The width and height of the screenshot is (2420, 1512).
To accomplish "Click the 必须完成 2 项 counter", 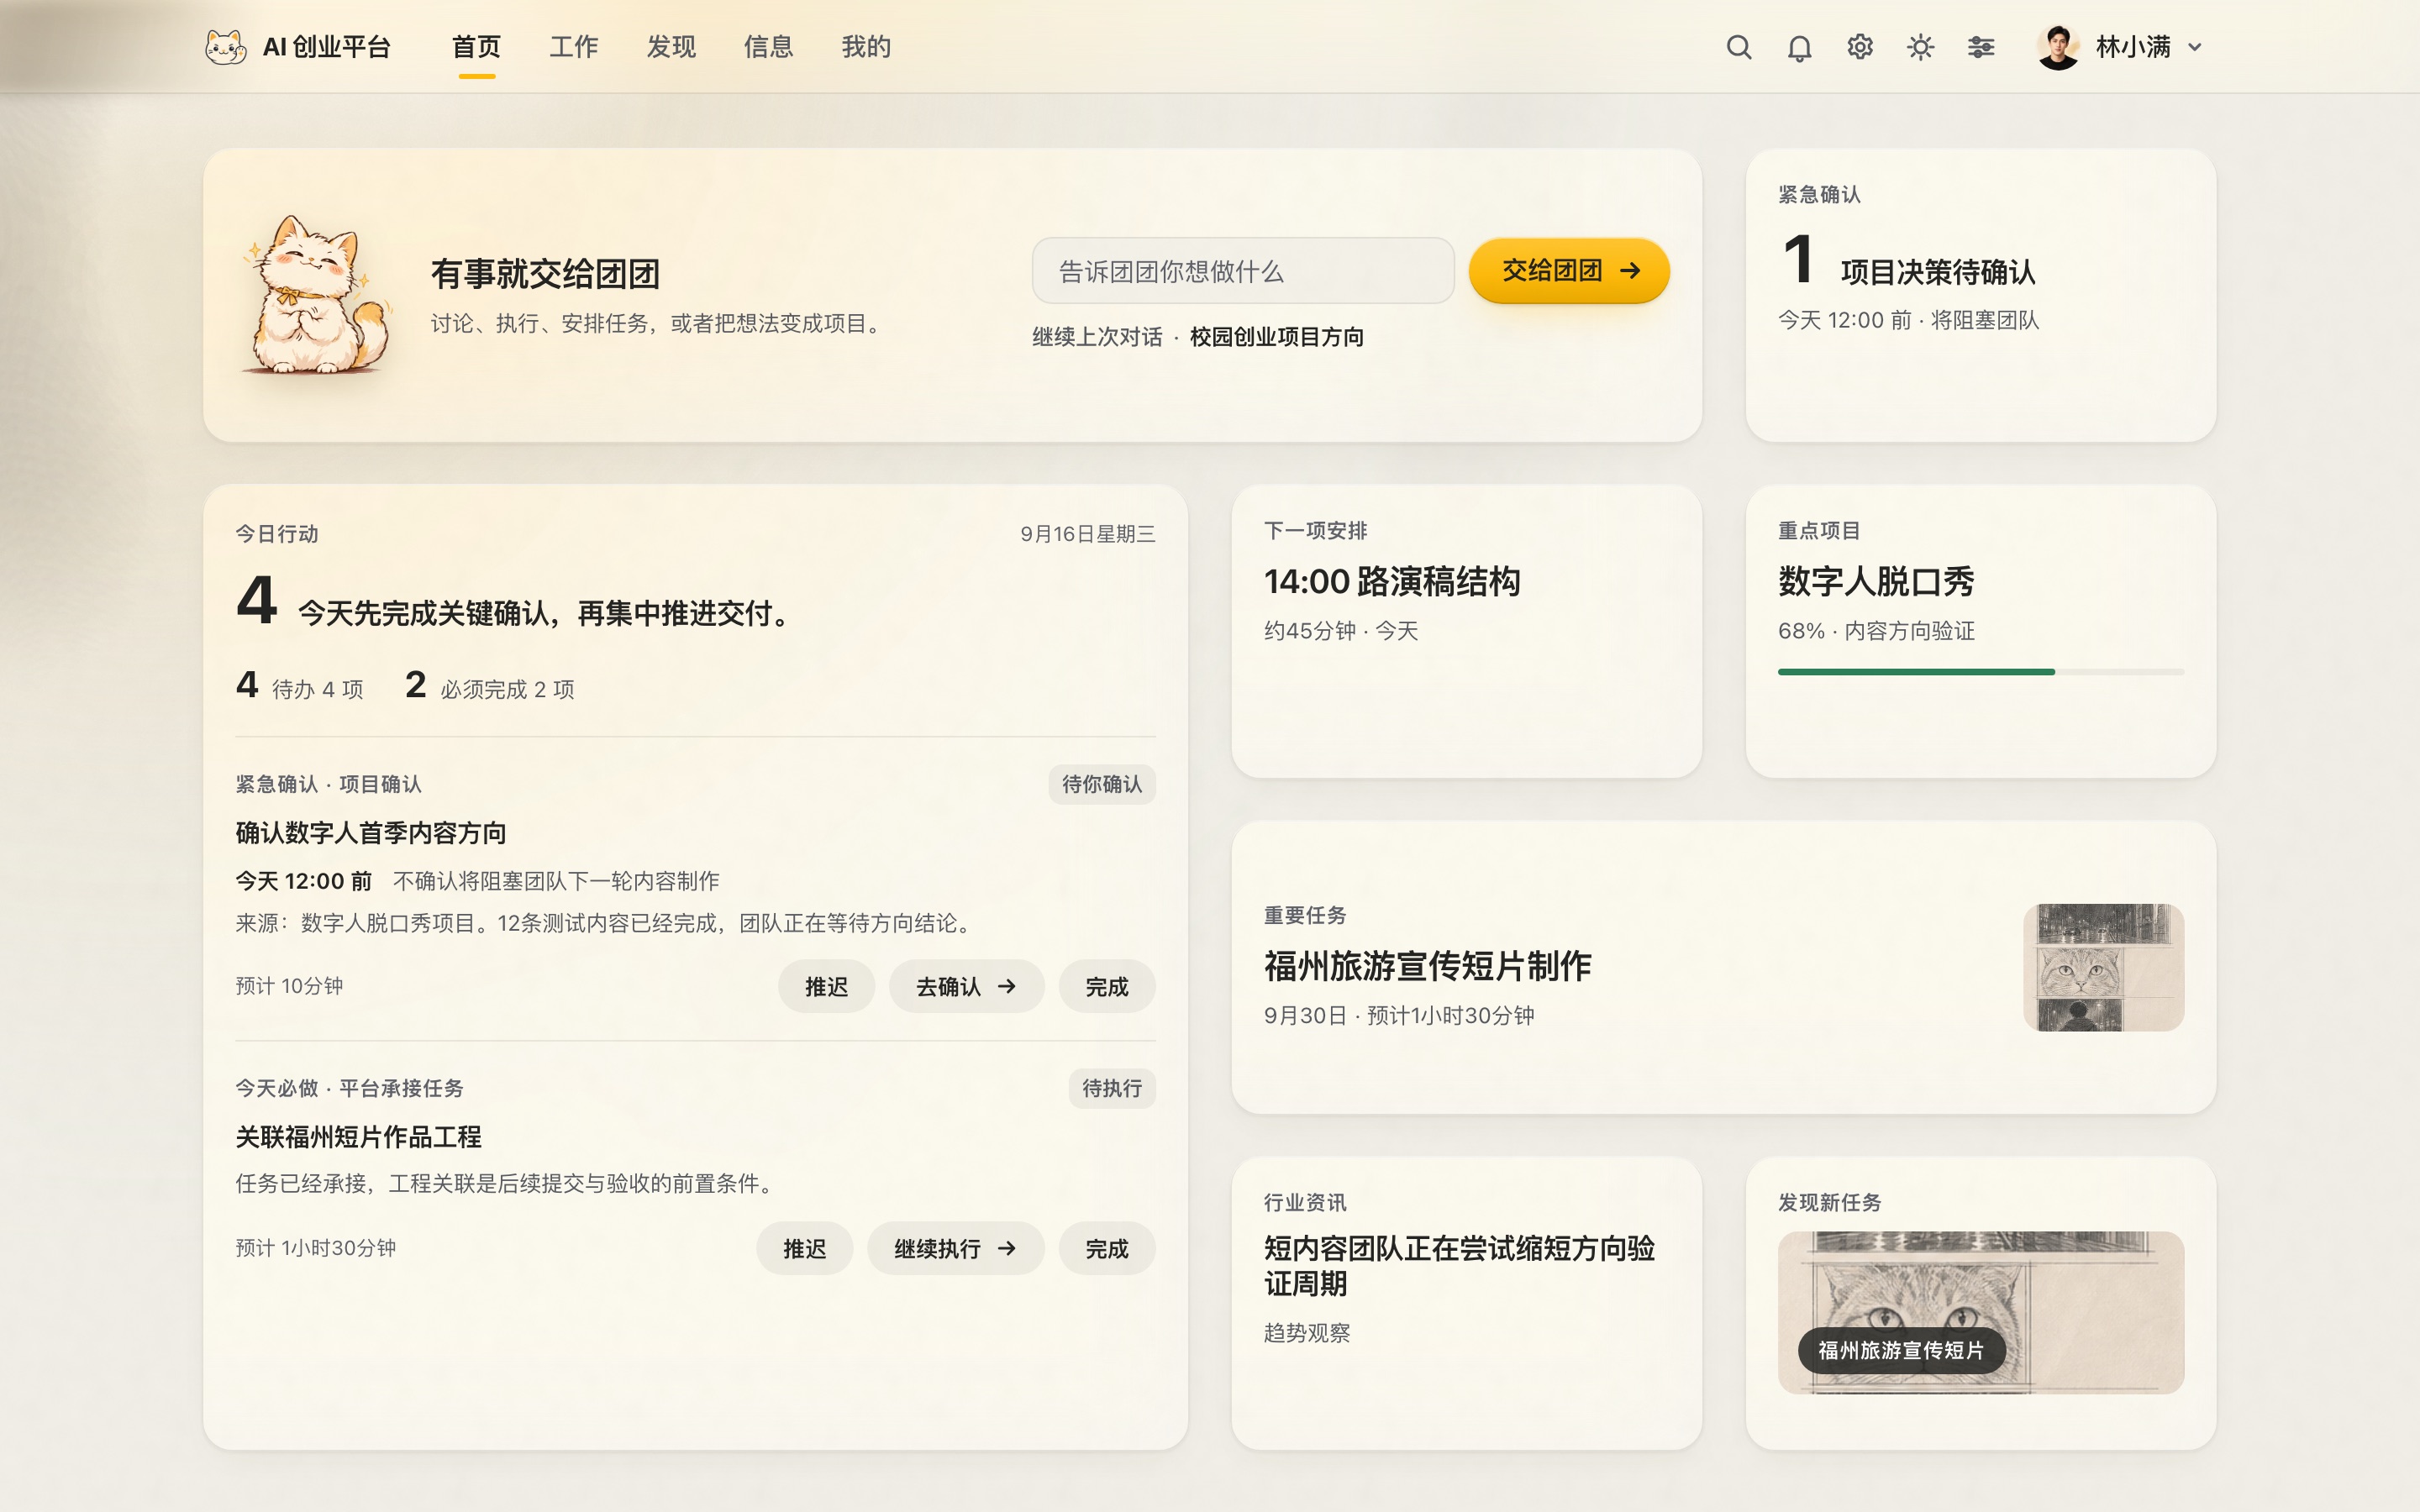I will tap(490, 687).
